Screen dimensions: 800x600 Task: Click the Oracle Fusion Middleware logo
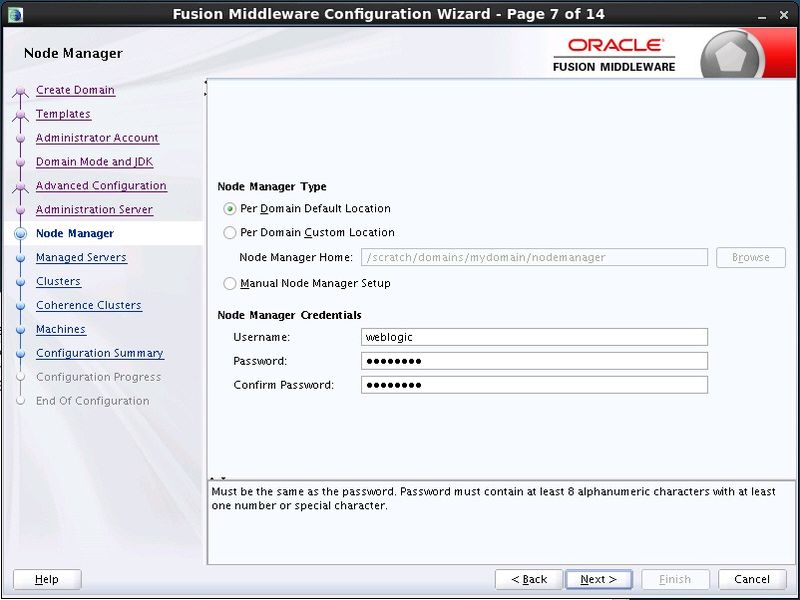[614, 55]
